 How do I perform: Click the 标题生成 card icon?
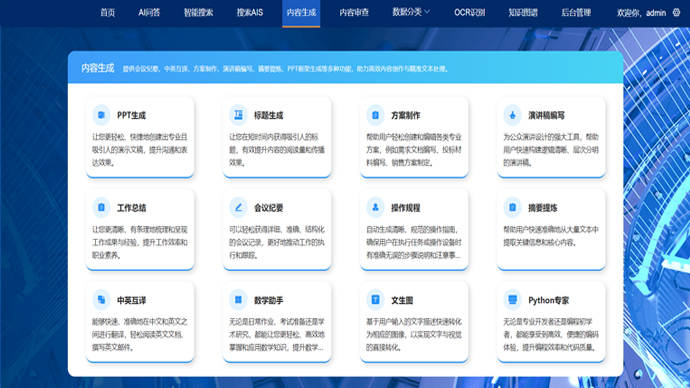click(238, 115)
